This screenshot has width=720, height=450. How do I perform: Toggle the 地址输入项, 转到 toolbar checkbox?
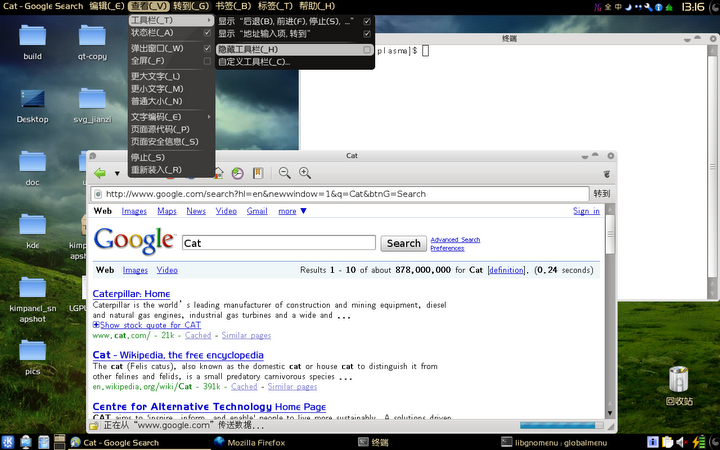pyautogui.click(x=367, y=34)
